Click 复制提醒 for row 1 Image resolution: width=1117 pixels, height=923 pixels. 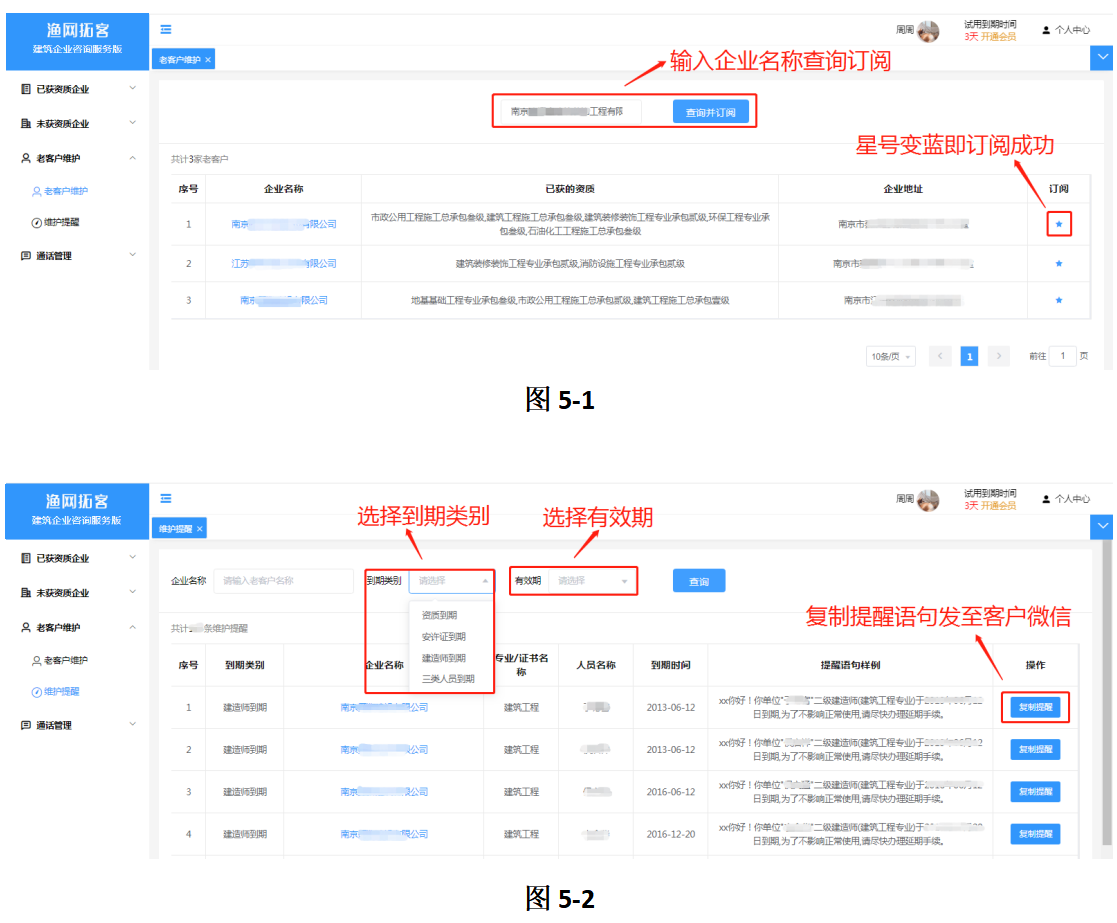coord(1035,707)
